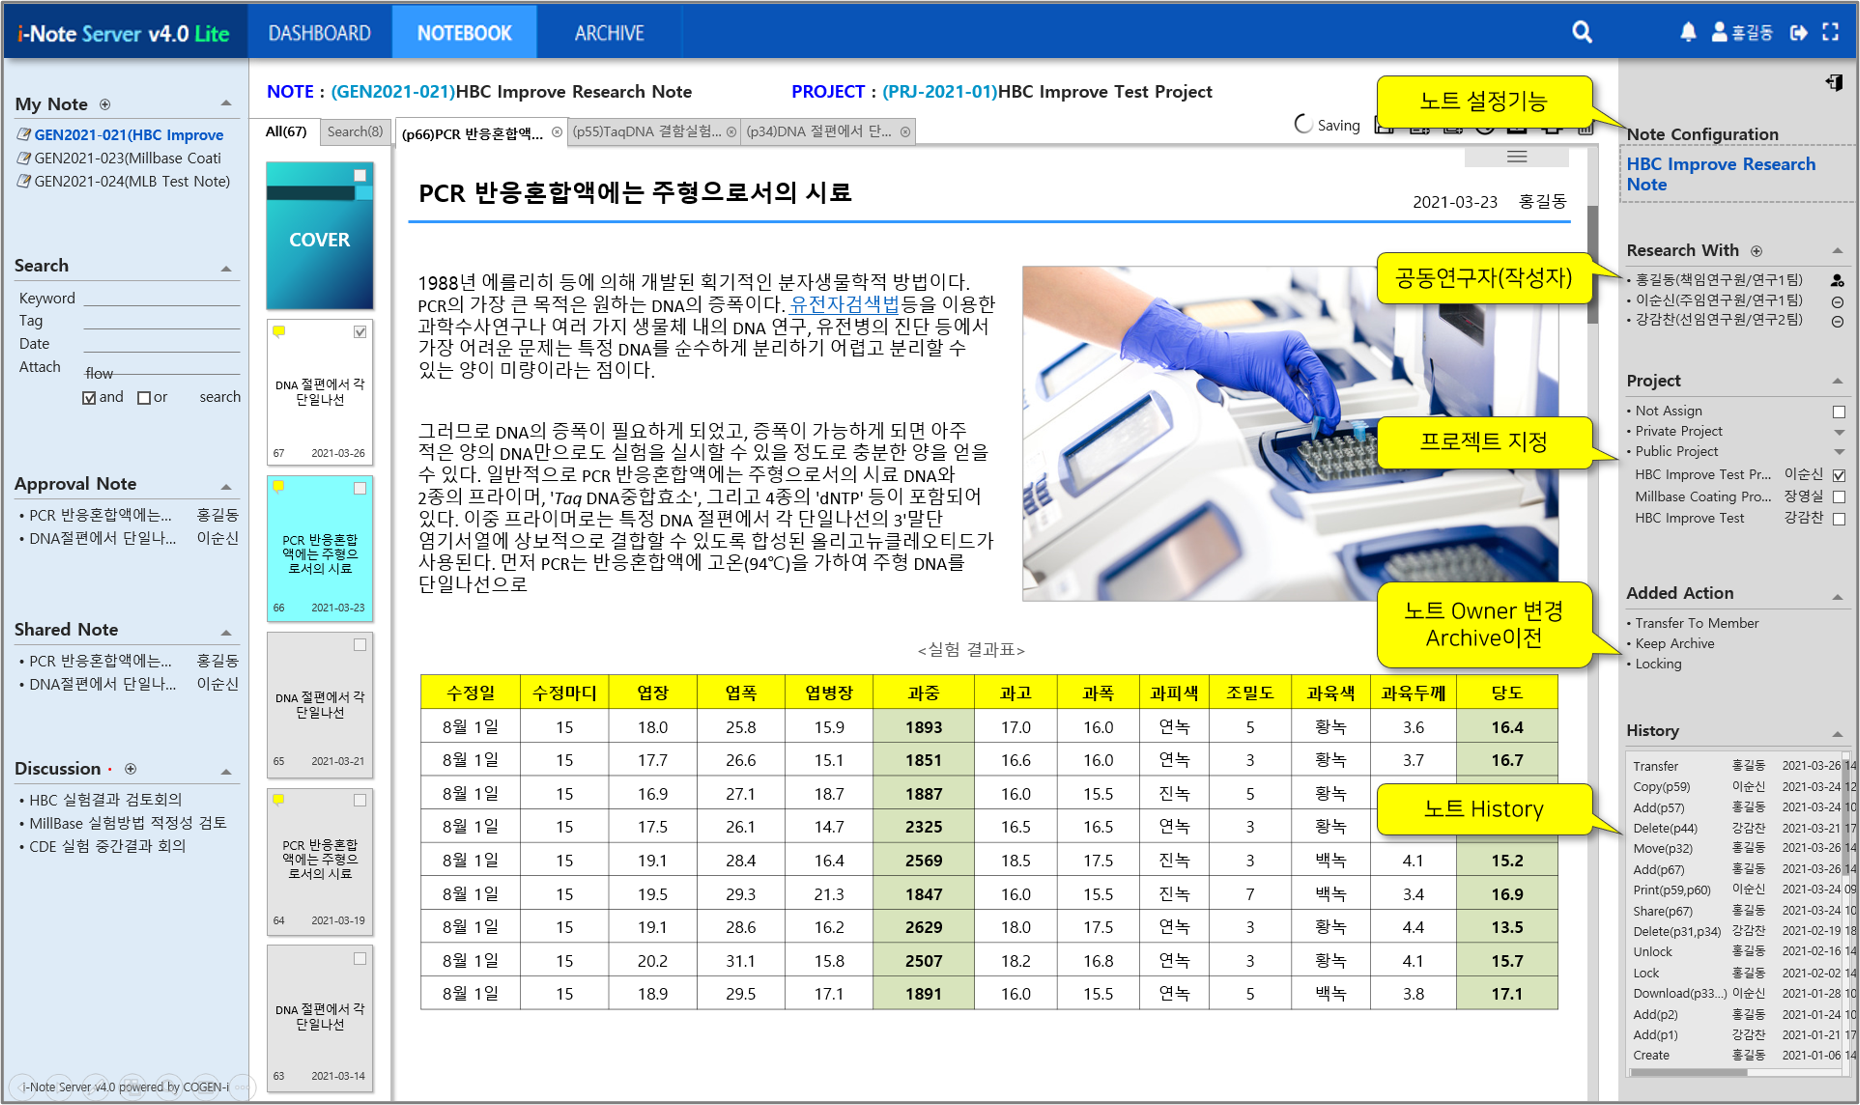Click the Locking action
The width and height of the screenshot is (1860, 1105).
click(1658, 664)
